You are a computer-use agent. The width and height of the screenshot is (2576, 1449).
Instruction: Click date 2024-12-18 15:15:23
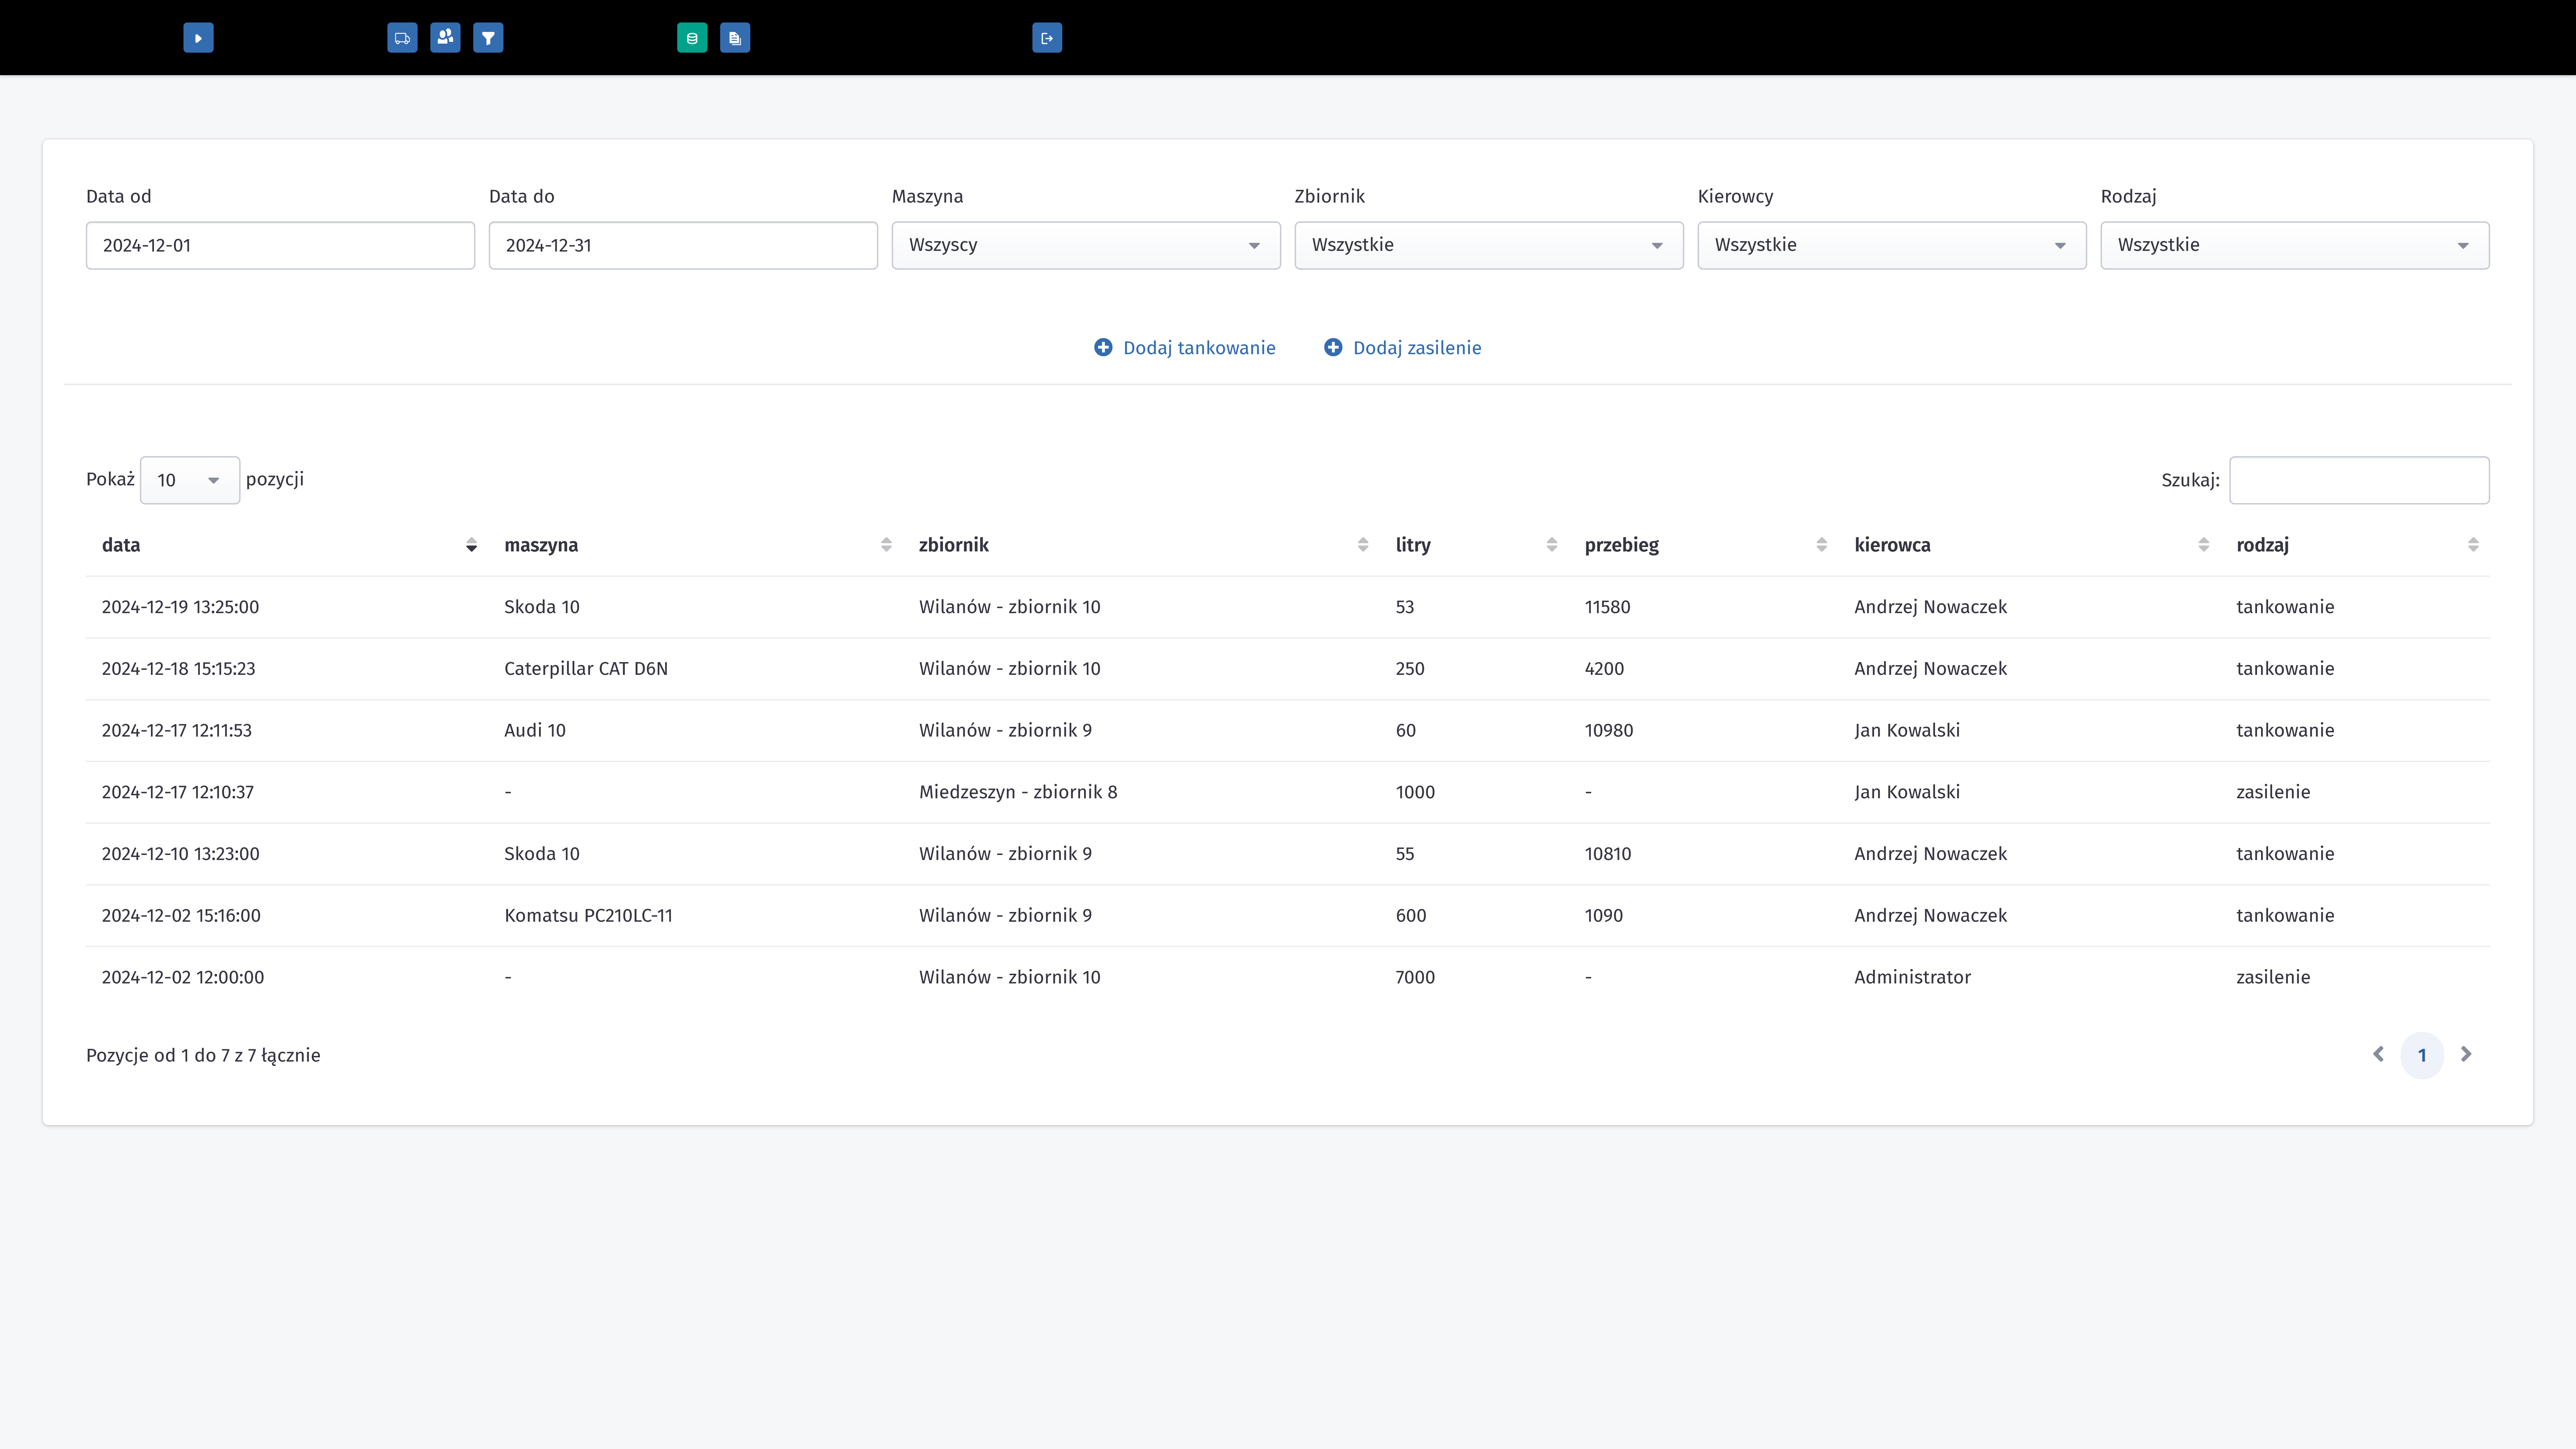click(178, 669)
